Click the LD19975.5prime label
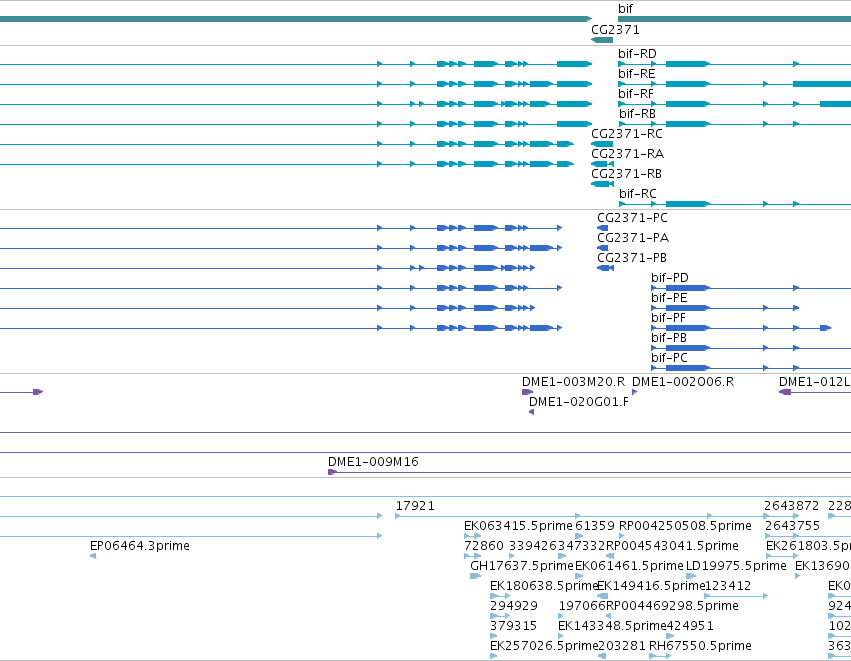 coord(736,566)
